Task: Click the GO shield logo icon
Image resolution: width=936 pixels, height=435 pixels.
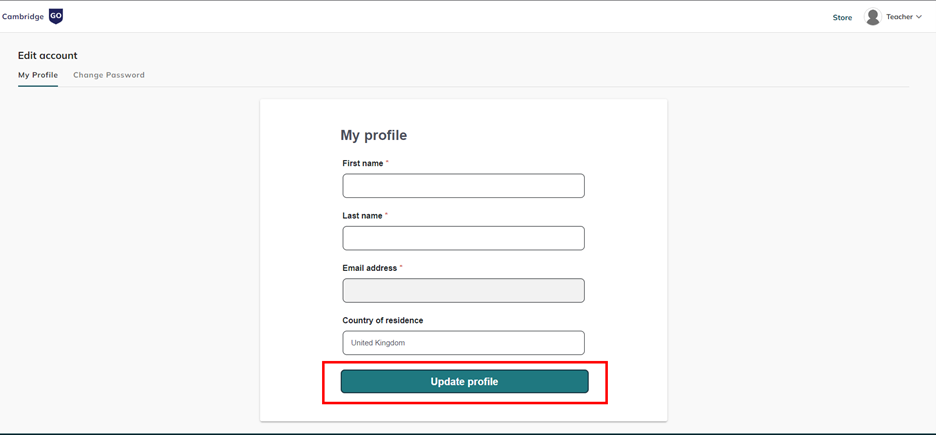Action: (56, 16)
